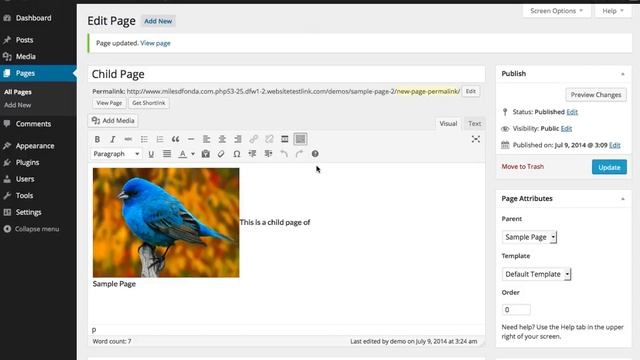Viewport: 640px width, 360px height.
Task: Enter distraction-free fullscreen writing mode
Action: point(476,139)
